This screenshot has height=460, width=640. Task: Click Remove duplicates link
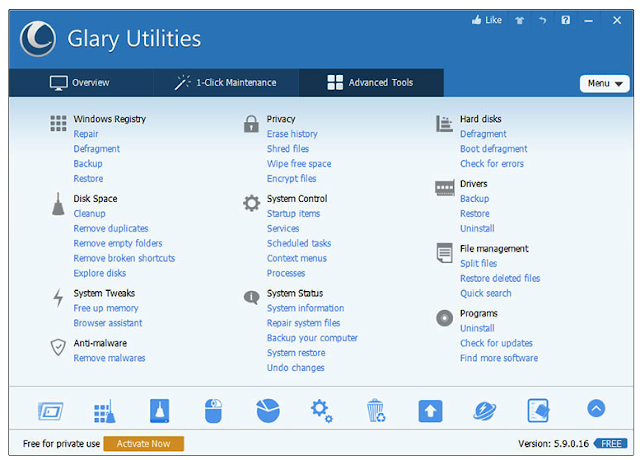[111, 229]
